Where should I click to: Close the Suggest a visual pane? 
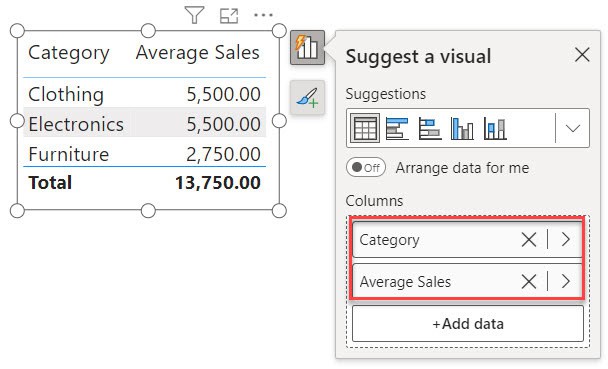(582, 55)
